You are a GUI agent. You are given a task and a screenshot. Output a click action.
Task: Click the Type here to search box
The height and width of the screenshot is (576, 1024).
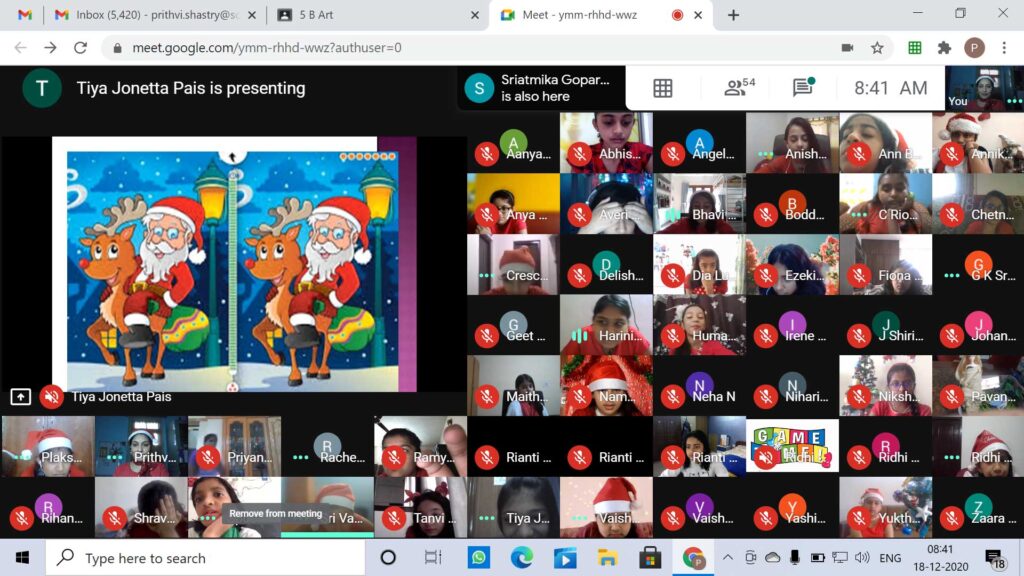[x=205, y=558]
